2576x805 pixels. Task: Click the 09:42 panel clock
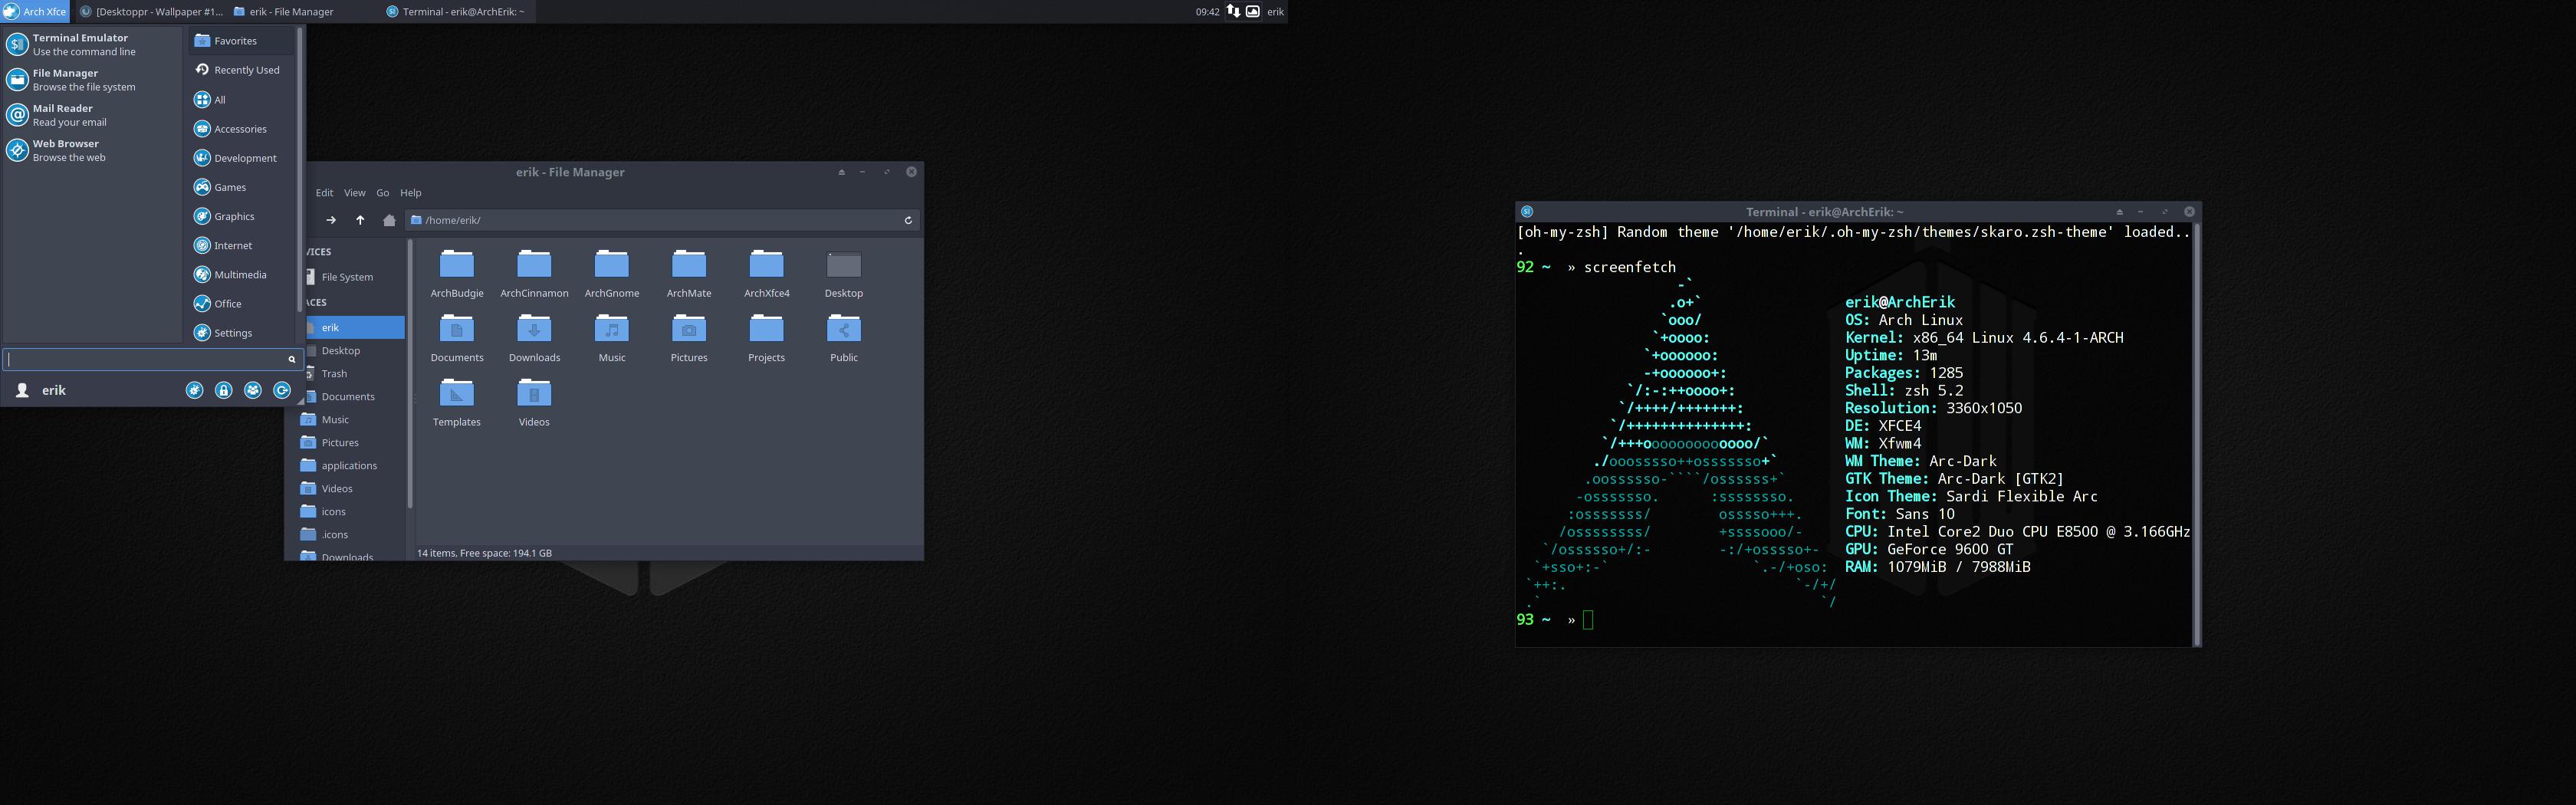coord(1207,12)
